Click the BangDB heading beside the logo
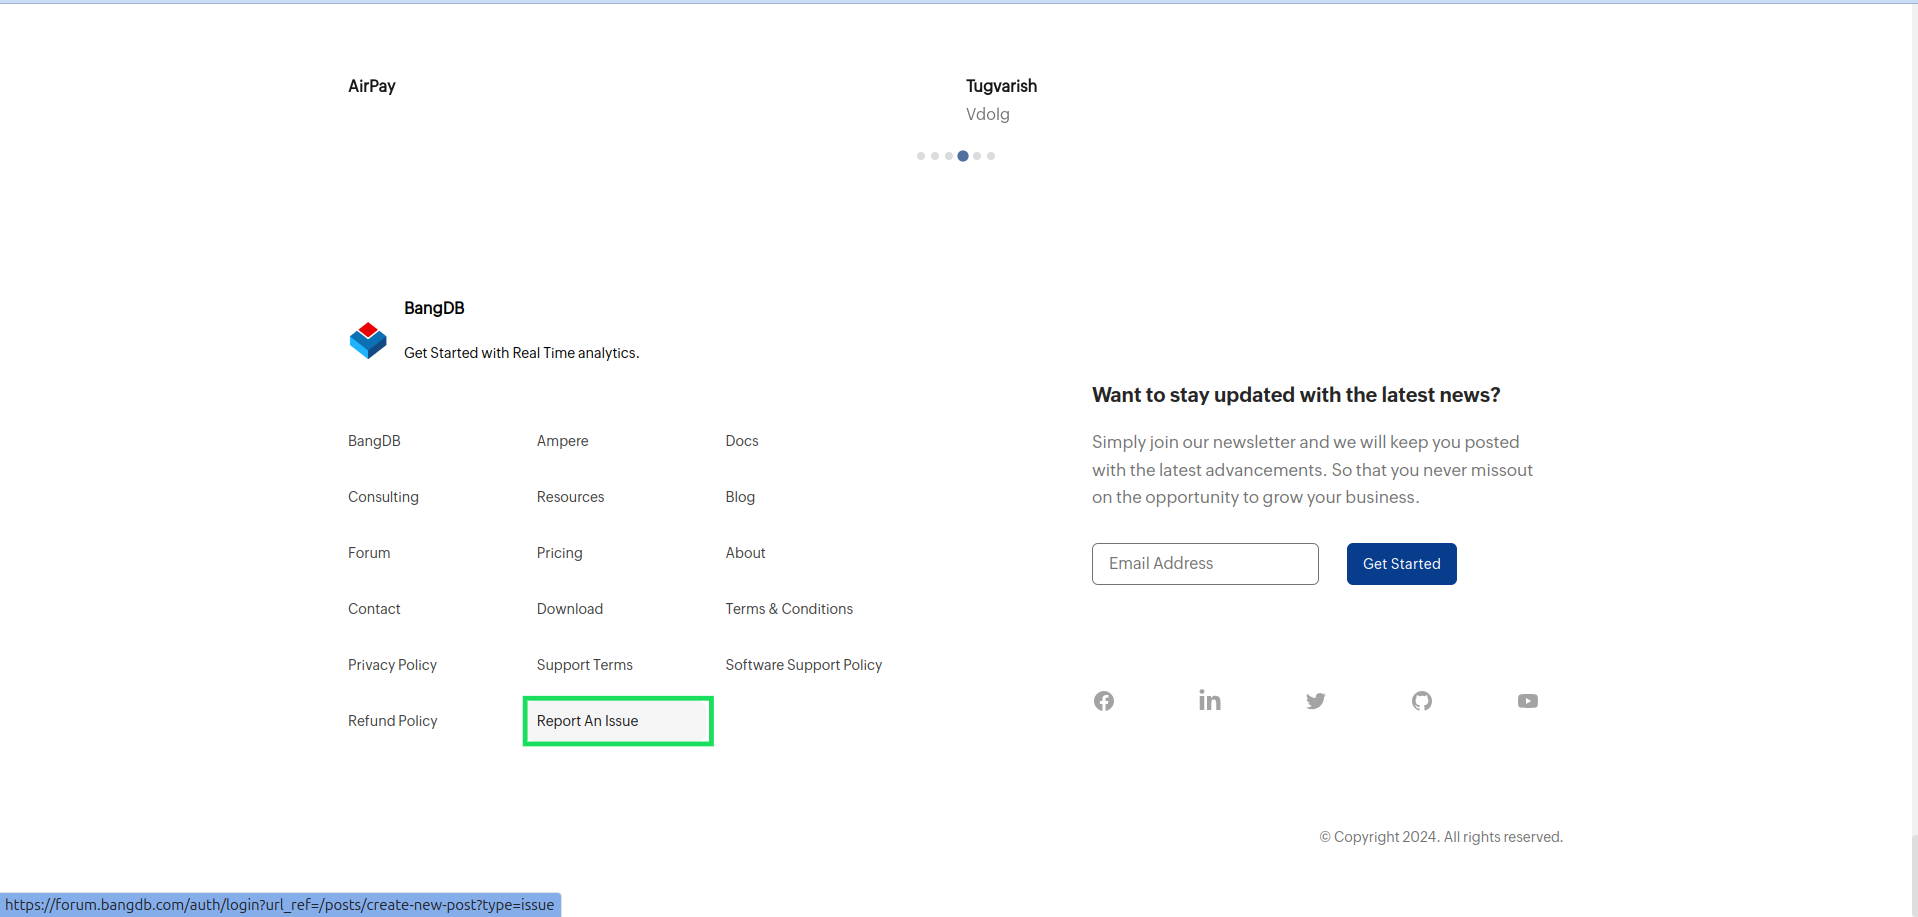This screenshot has width=1918, height=917. coord(434,308)
